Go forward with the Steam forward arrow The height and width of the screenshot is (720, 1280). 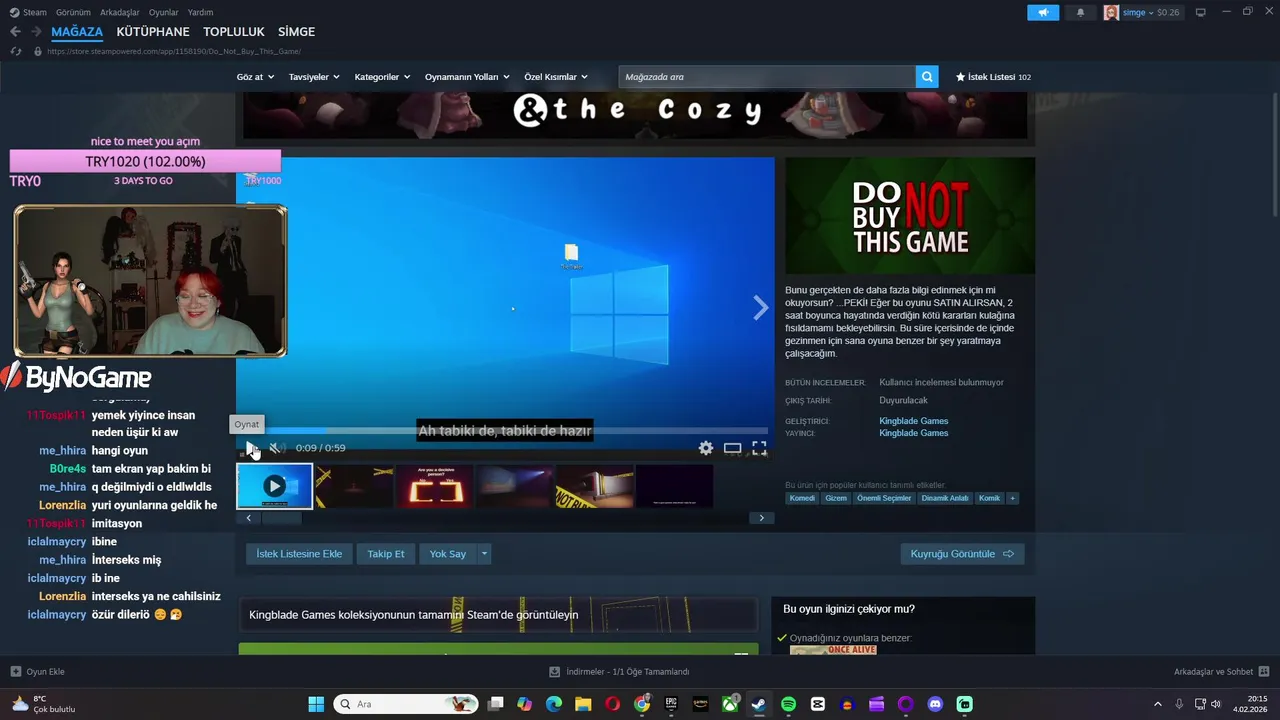36,32
